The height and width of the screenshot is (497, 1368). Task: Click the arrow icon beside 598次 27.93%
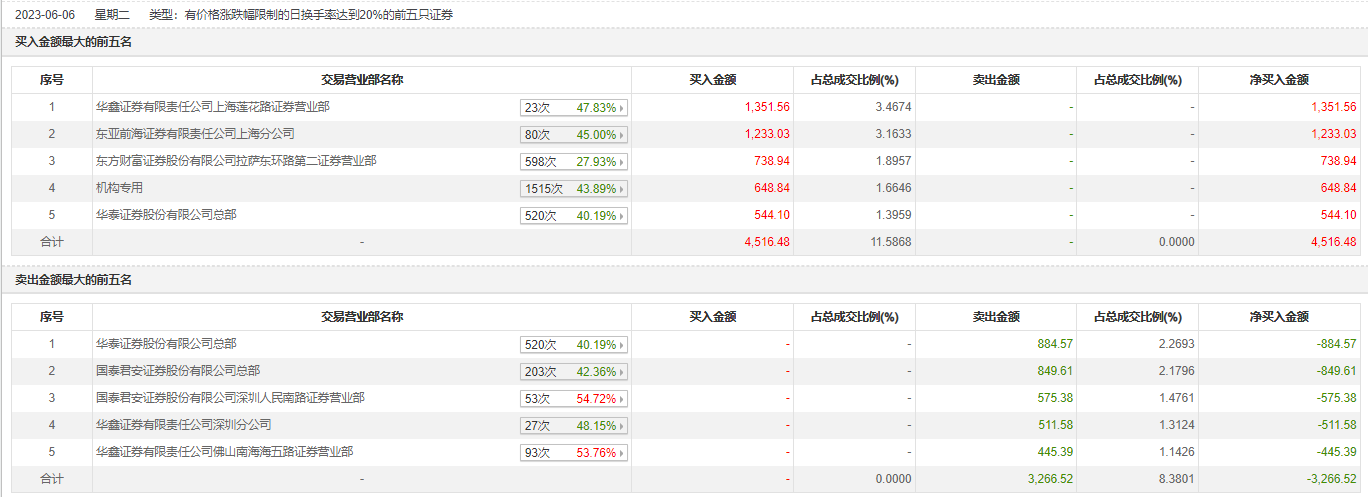click(x=622, y=162)
